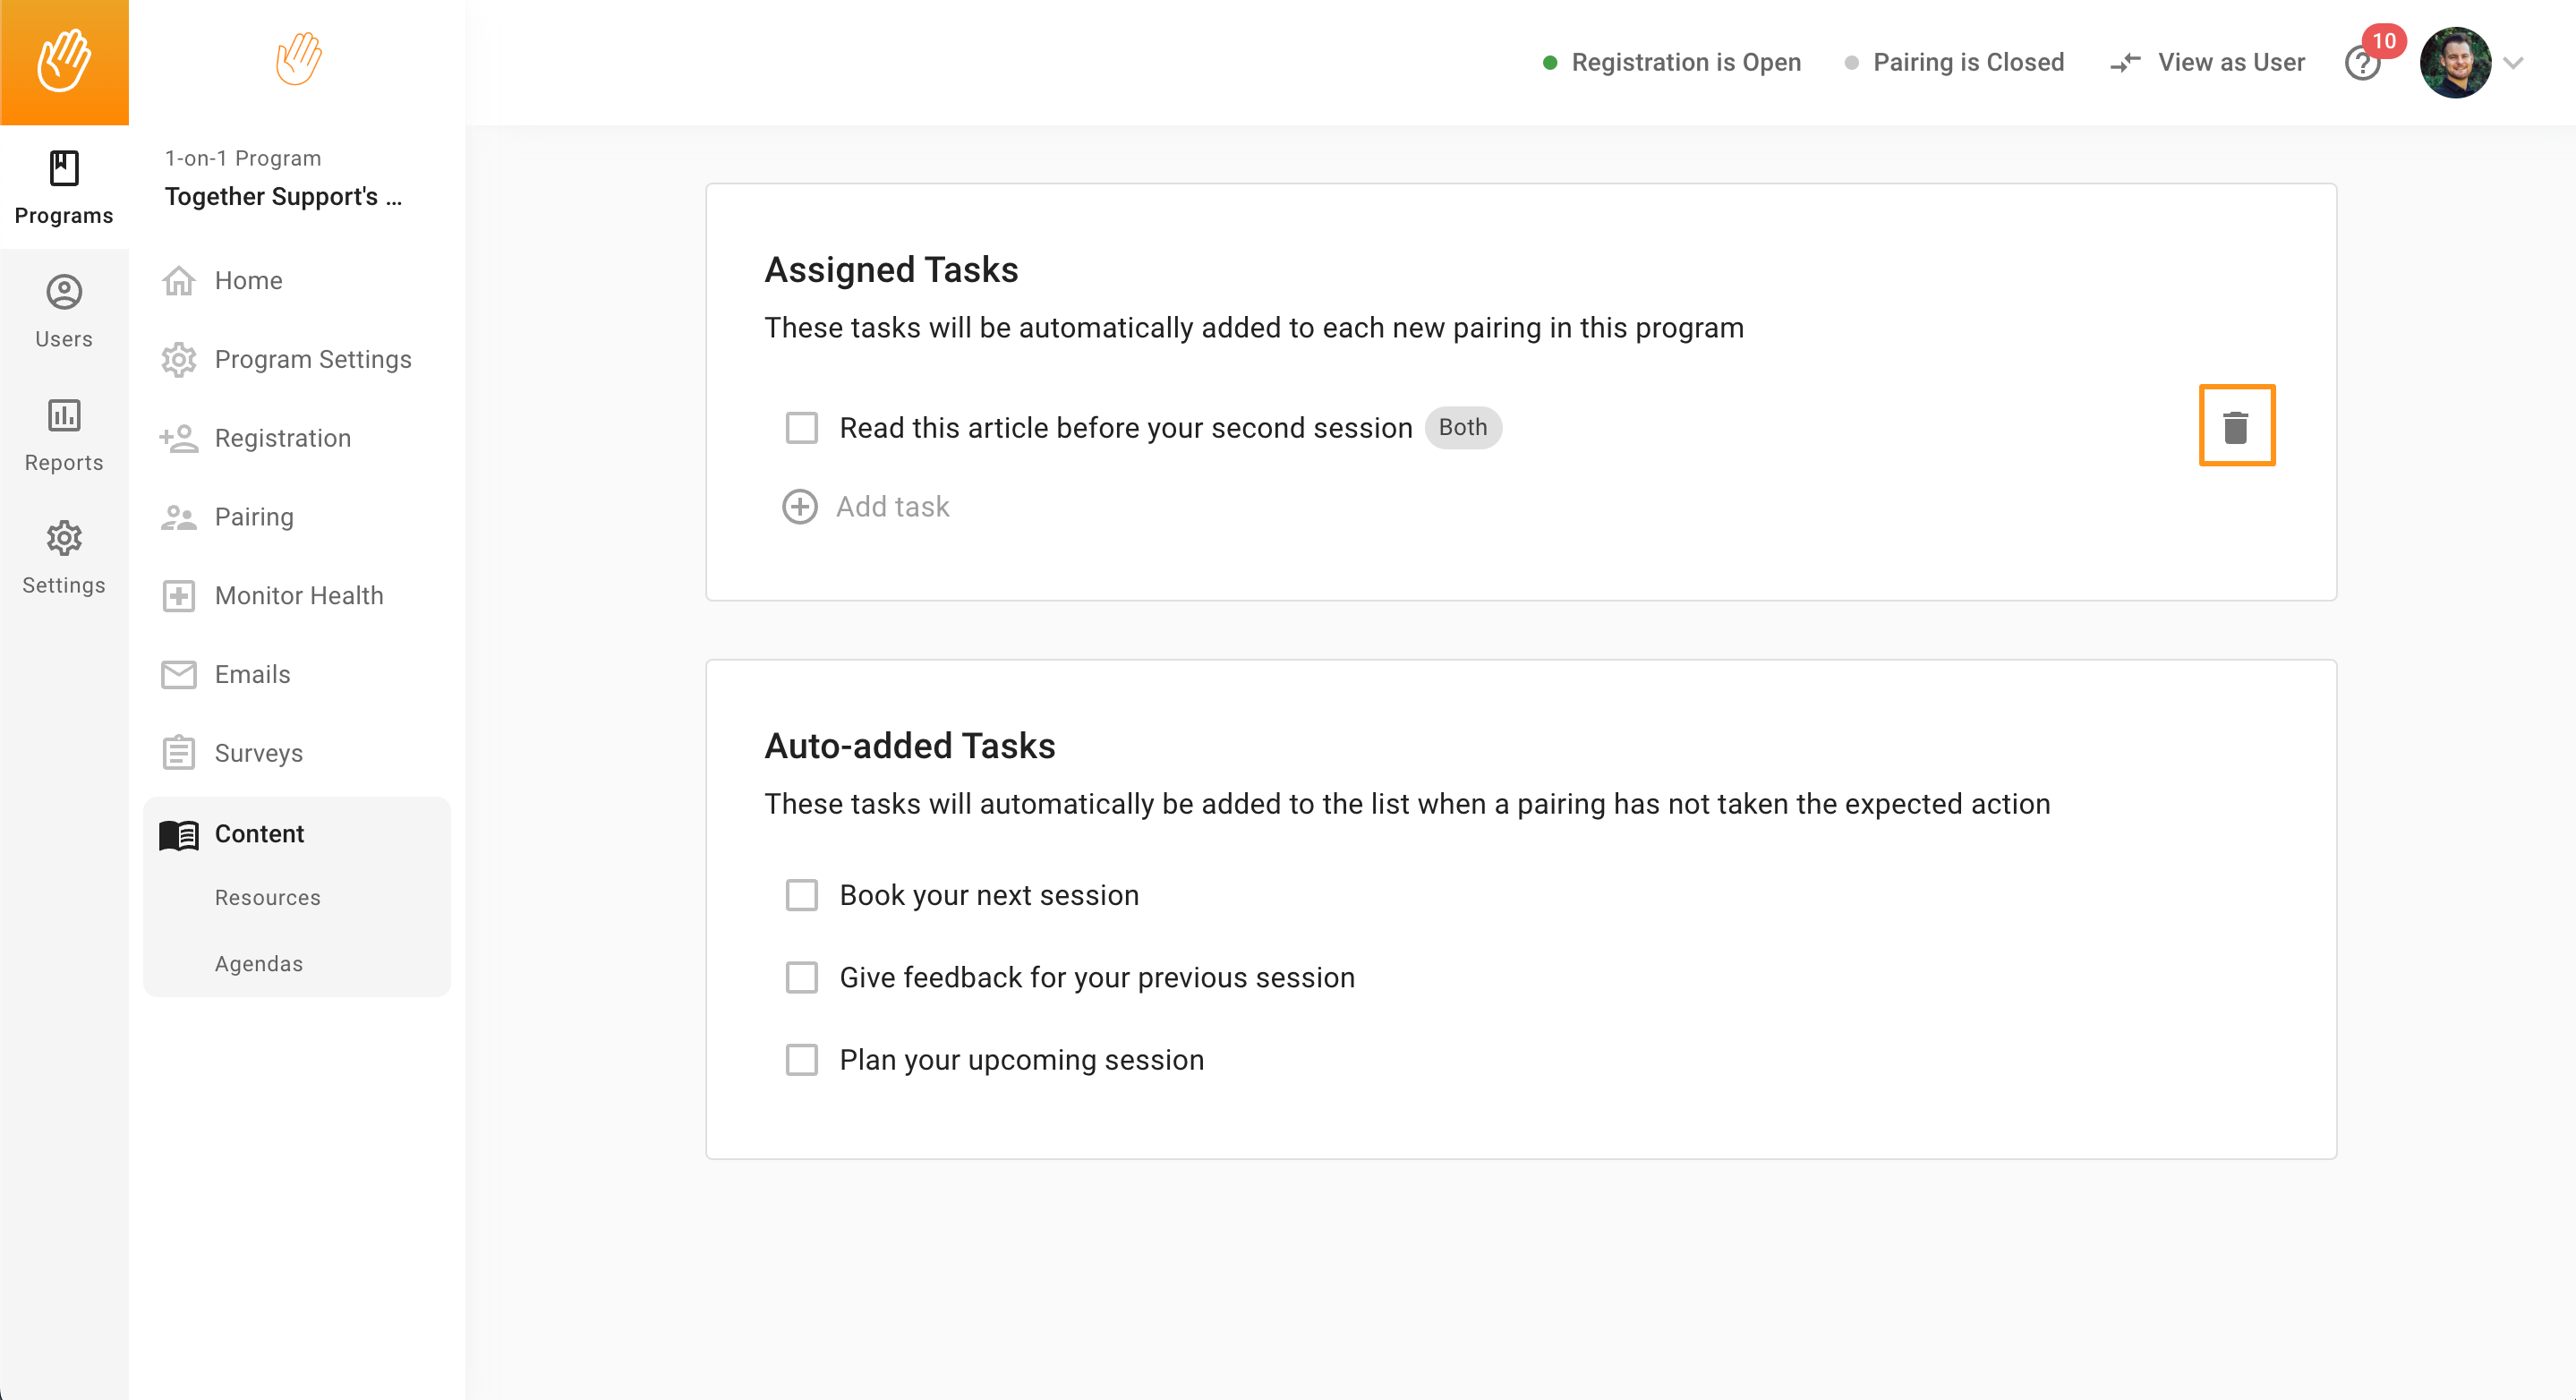Image resolution: width=2576 pixels, height=1400 pixels.
Task: Click the Content open-book icon
Action: point(179,835)
